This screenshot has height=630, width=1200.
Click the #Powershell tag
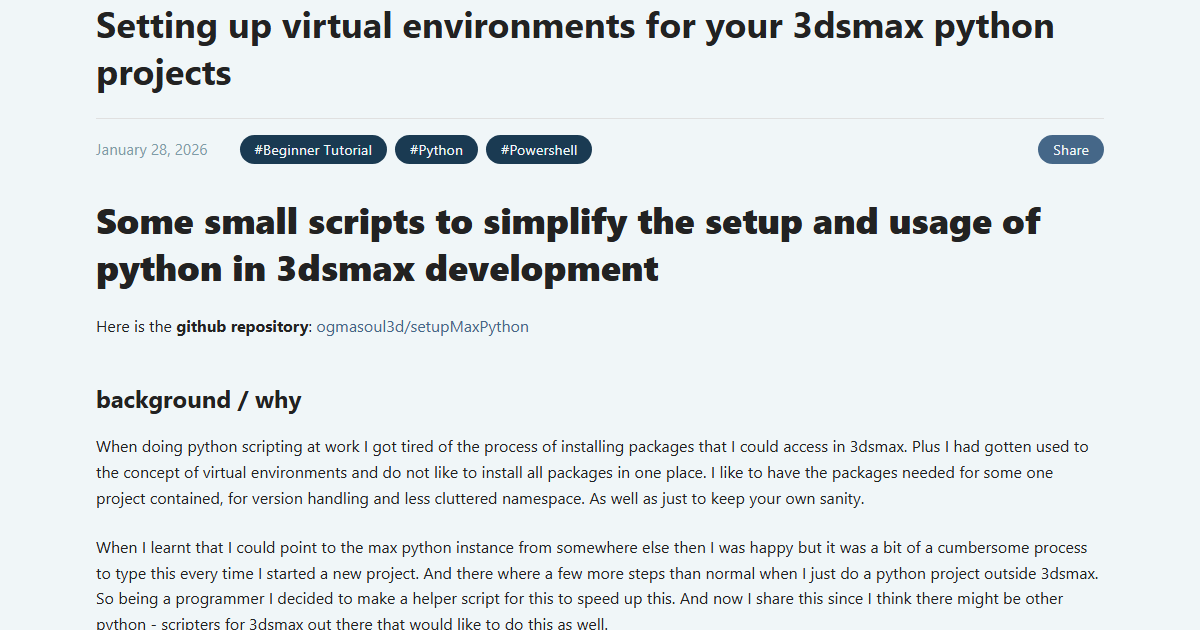538,149
